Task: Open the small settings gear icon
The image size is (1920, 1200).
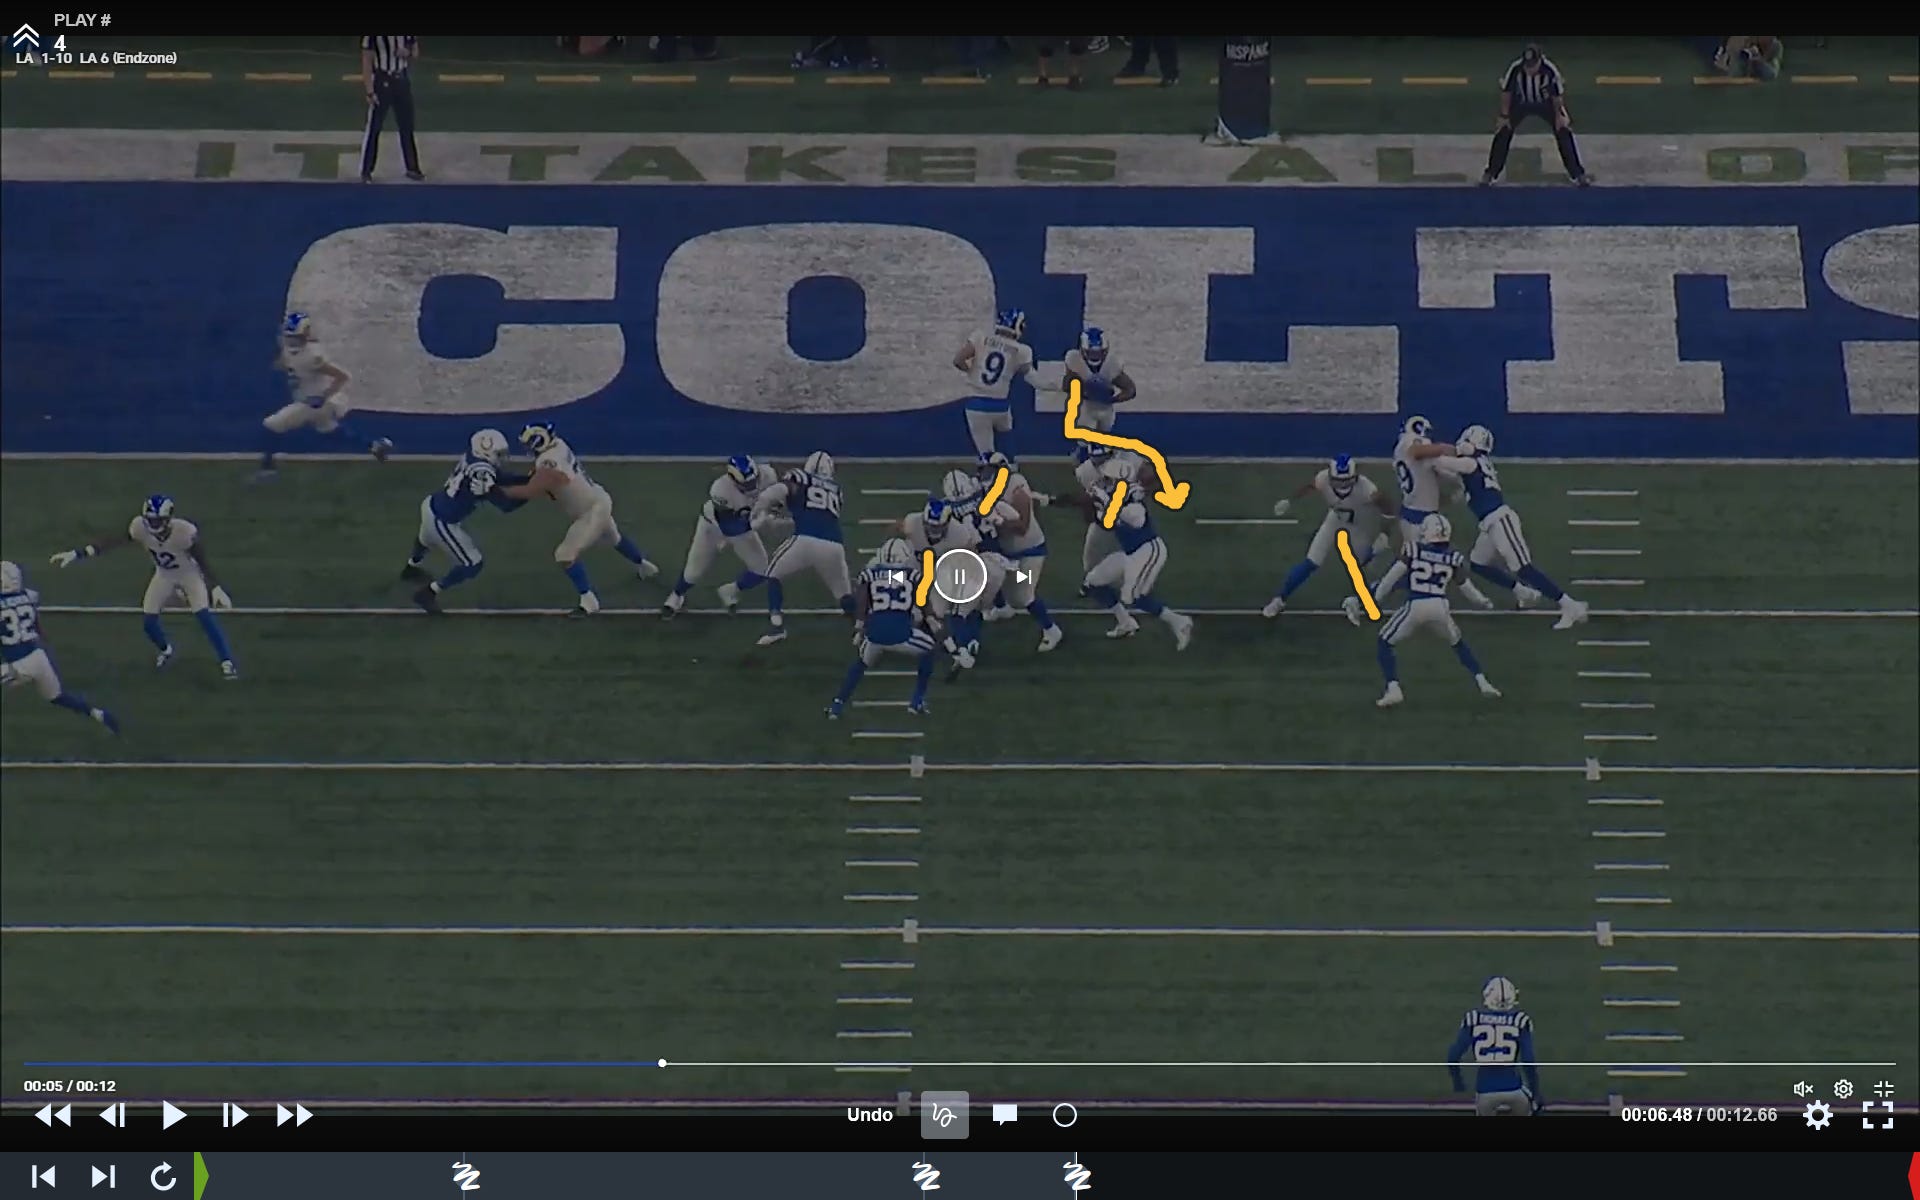Action: point(1843,1089)
